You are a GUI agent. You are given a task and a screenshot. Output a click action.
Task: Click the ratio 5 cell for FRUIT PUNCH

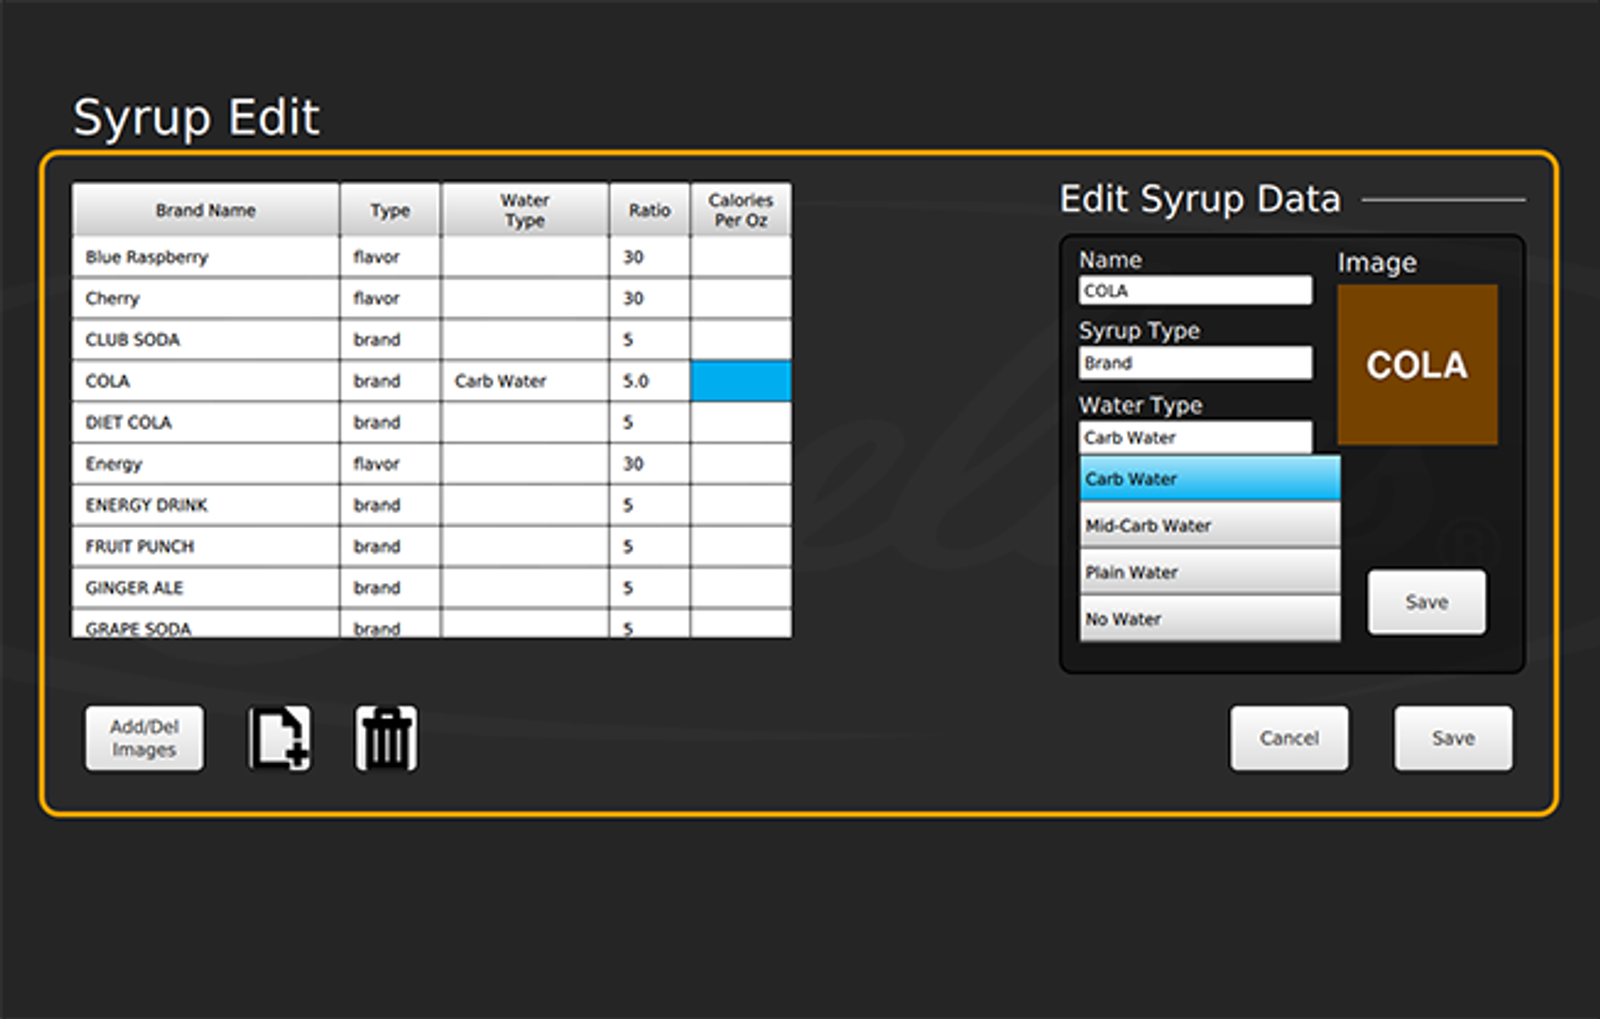point(649,546)
